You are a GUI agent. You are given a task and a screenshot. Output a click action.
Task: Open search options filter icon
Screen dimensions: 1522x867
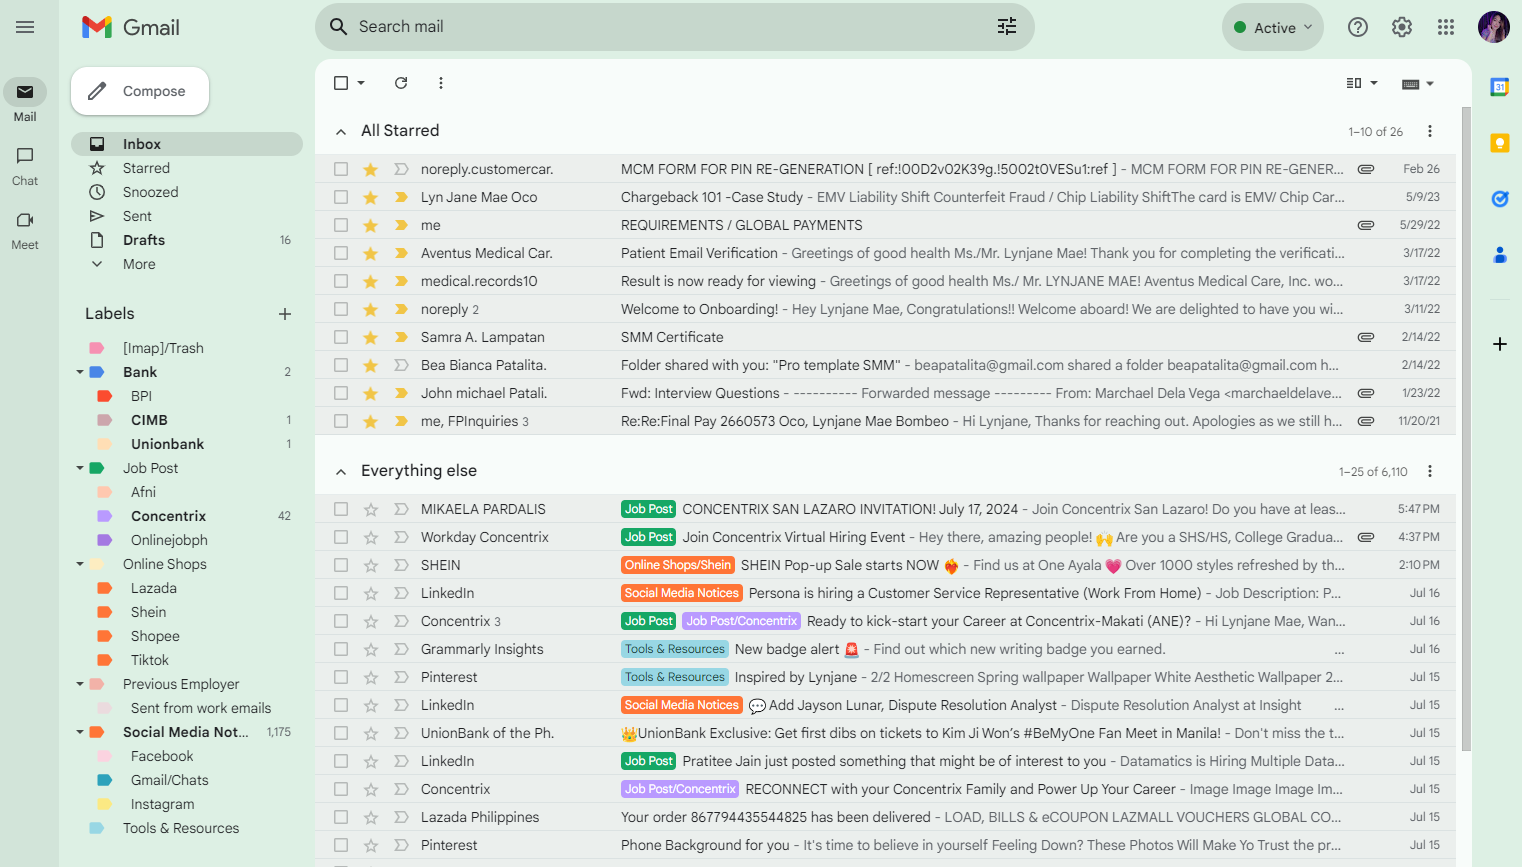[x=1007, y=27]
